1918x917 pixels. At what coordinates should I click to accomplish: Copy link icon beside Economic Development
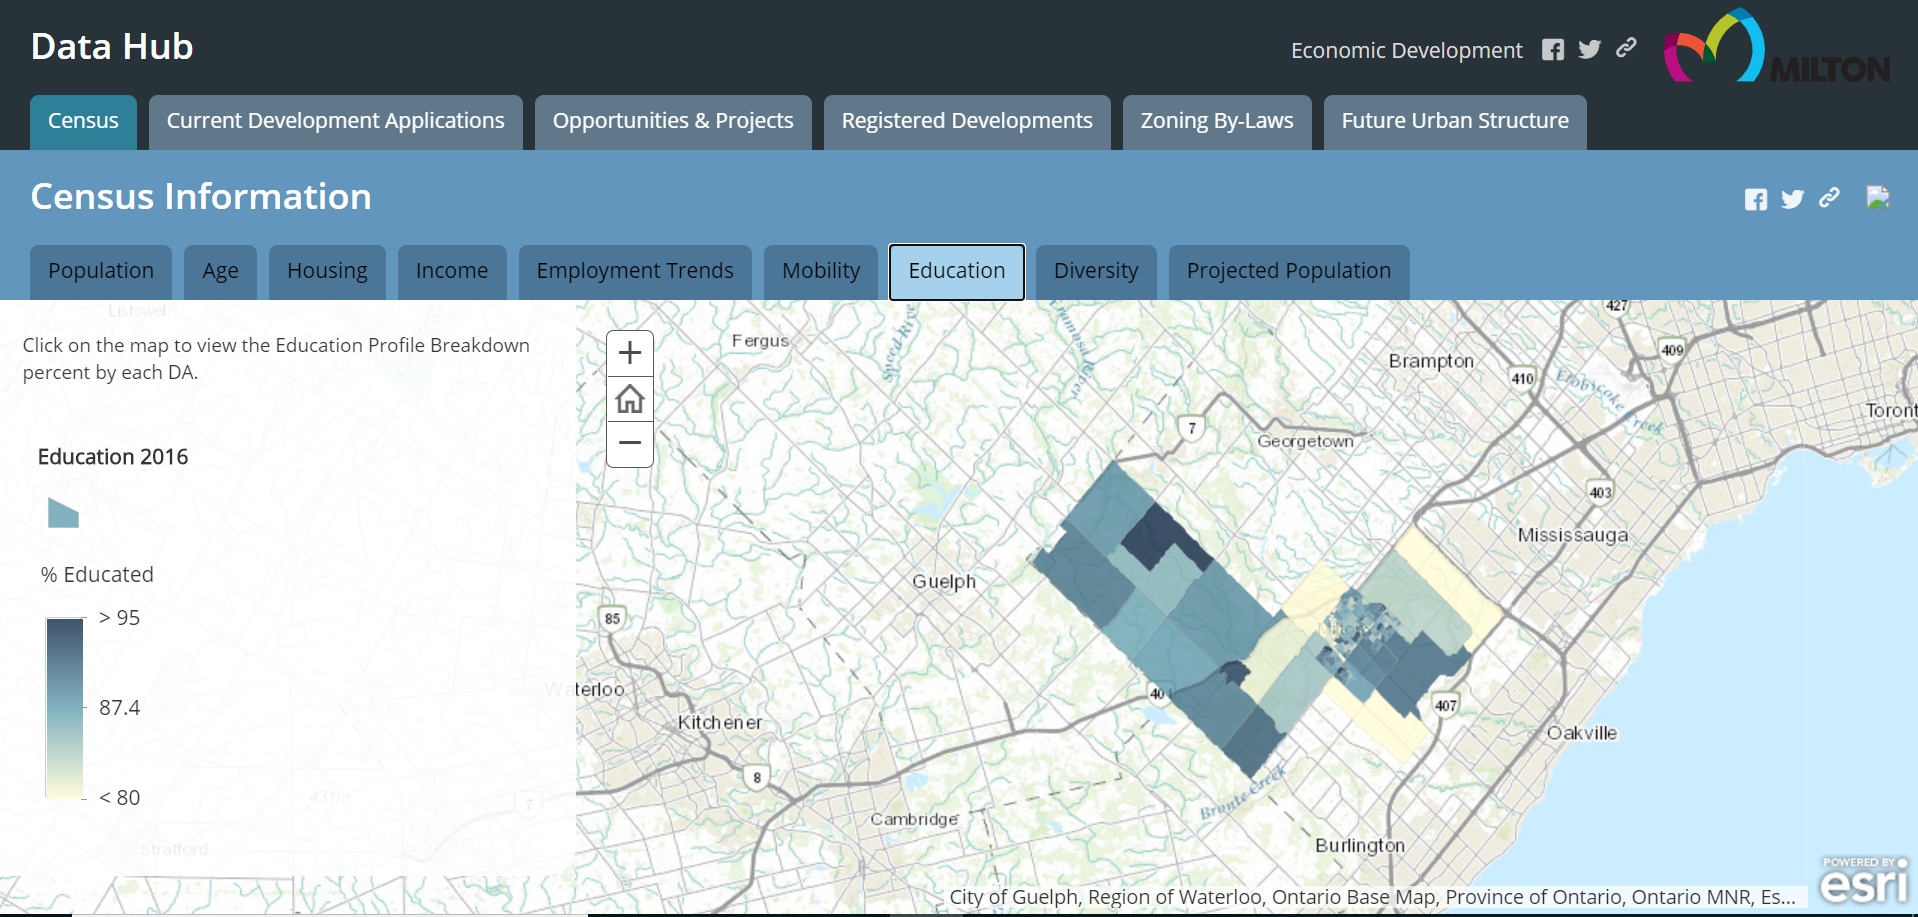[1626, 47]
